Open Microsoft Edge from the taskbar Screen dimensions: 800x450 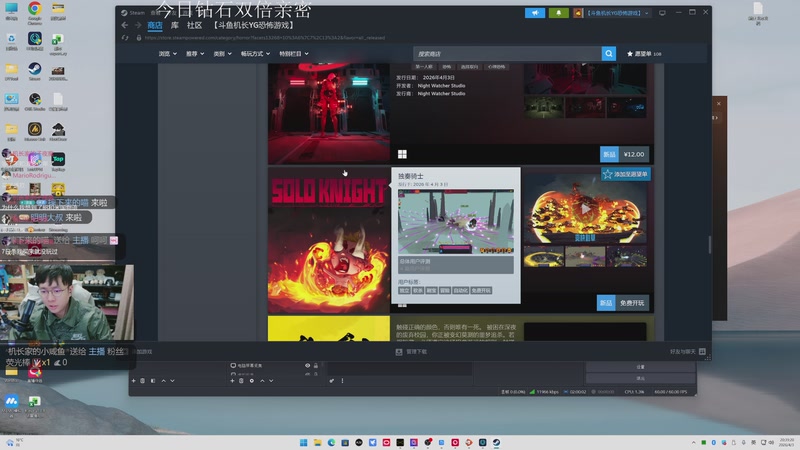pos(331,442)
